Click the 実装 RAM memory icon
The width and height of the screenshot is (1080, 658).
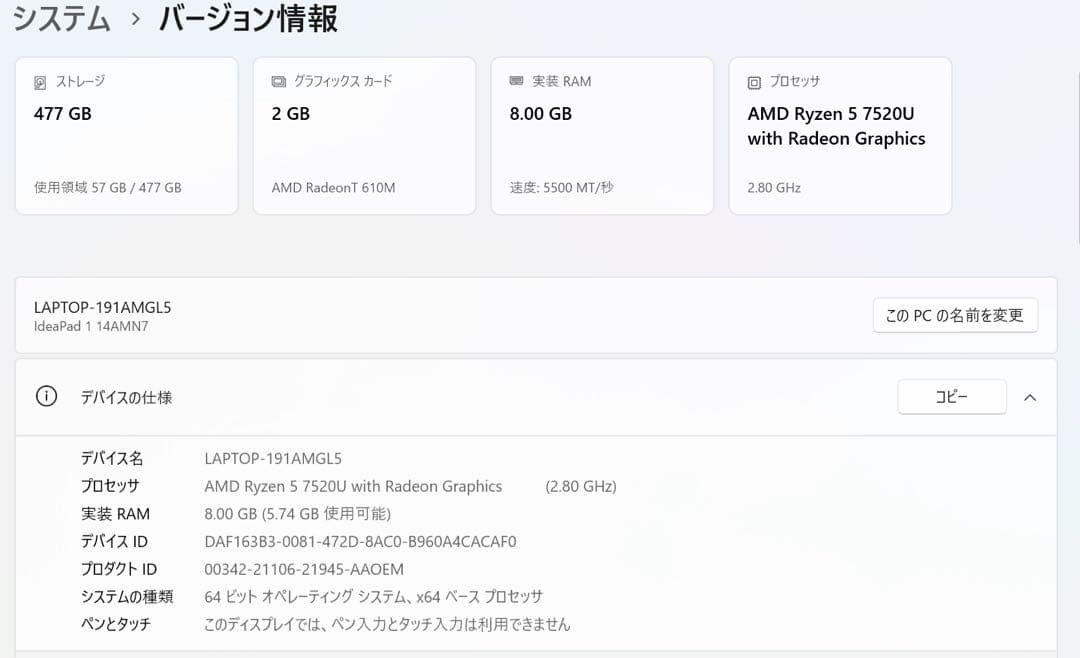tap(516, 81)
